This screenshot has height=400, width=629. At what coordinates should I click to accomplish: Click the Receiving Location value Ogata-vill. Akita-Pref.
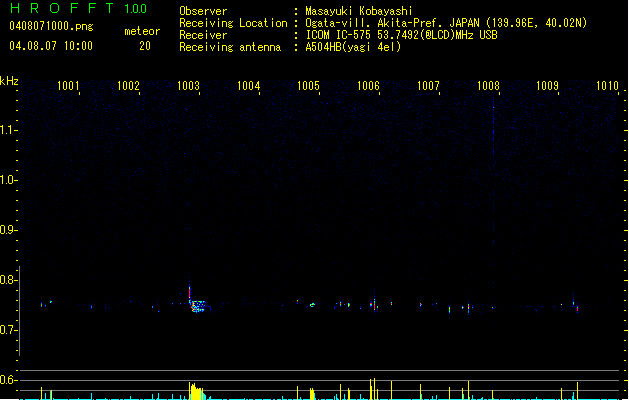tap(371, 23)
